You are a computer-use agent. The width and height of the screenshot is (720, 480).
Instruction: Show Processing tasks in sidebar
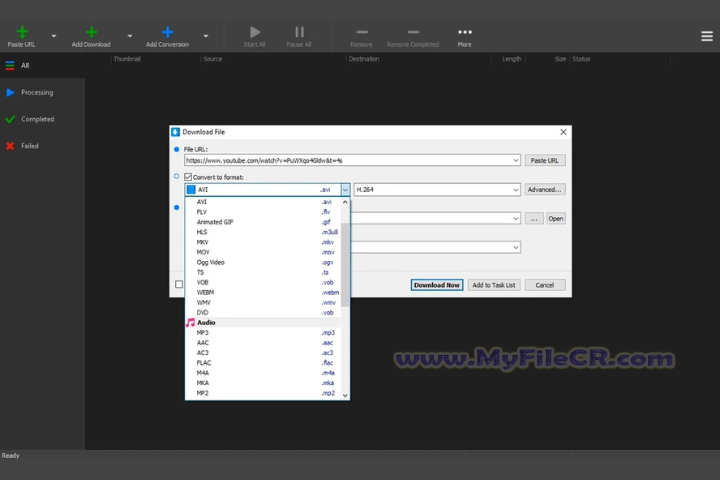pos(42,92)
